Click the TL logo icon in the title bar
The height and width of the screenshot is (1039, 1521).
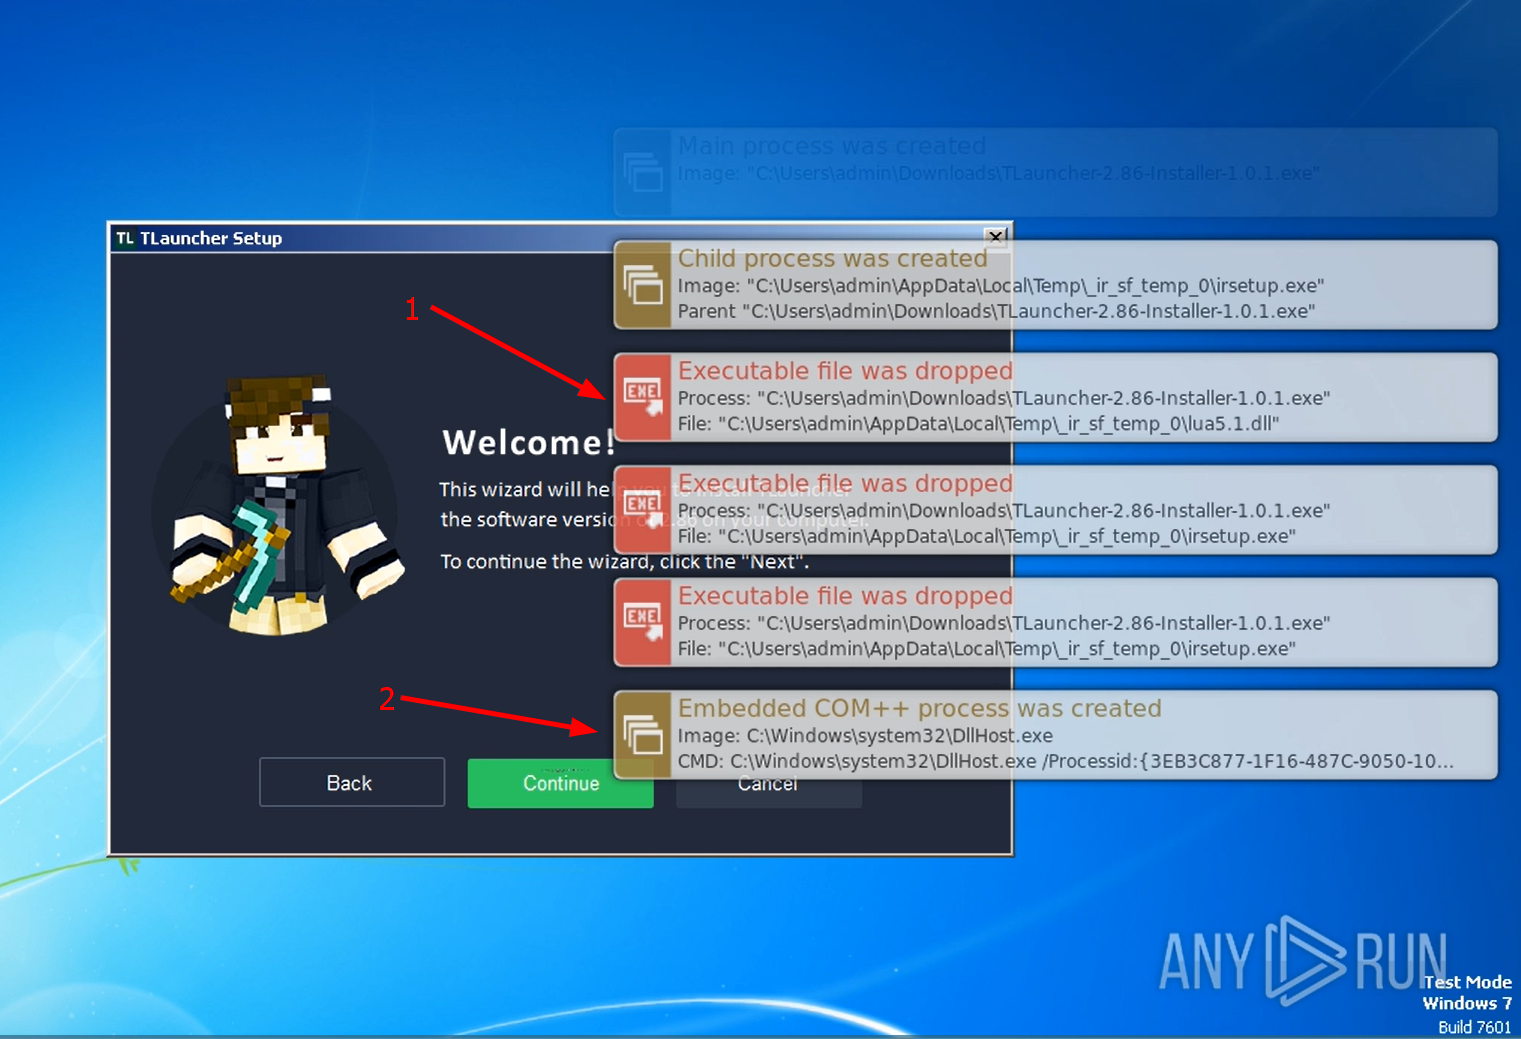click(125, 238)
